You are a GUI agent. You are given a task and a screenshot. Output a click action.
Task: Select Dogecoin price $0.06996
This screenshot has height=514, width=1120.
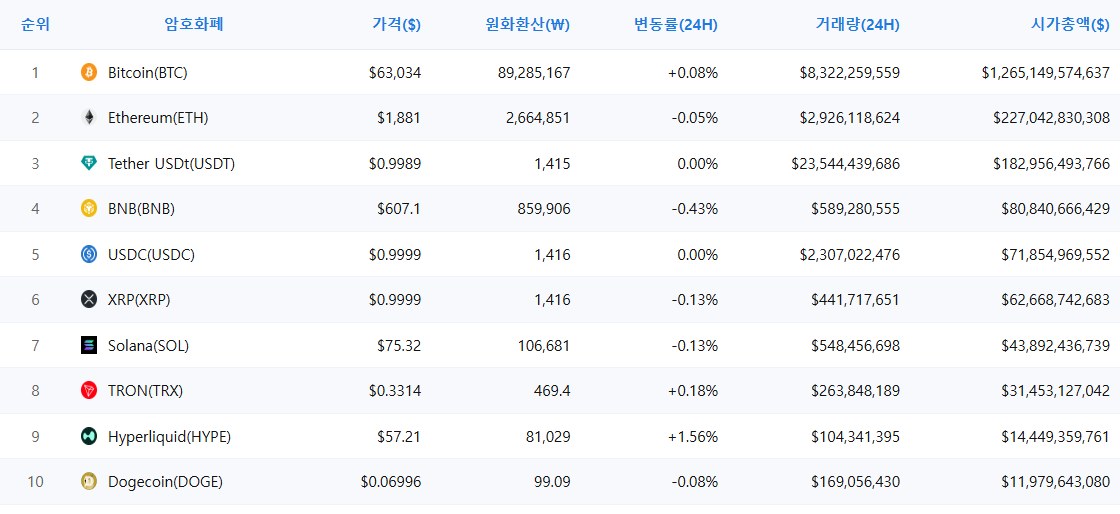[x=391, y=483]
